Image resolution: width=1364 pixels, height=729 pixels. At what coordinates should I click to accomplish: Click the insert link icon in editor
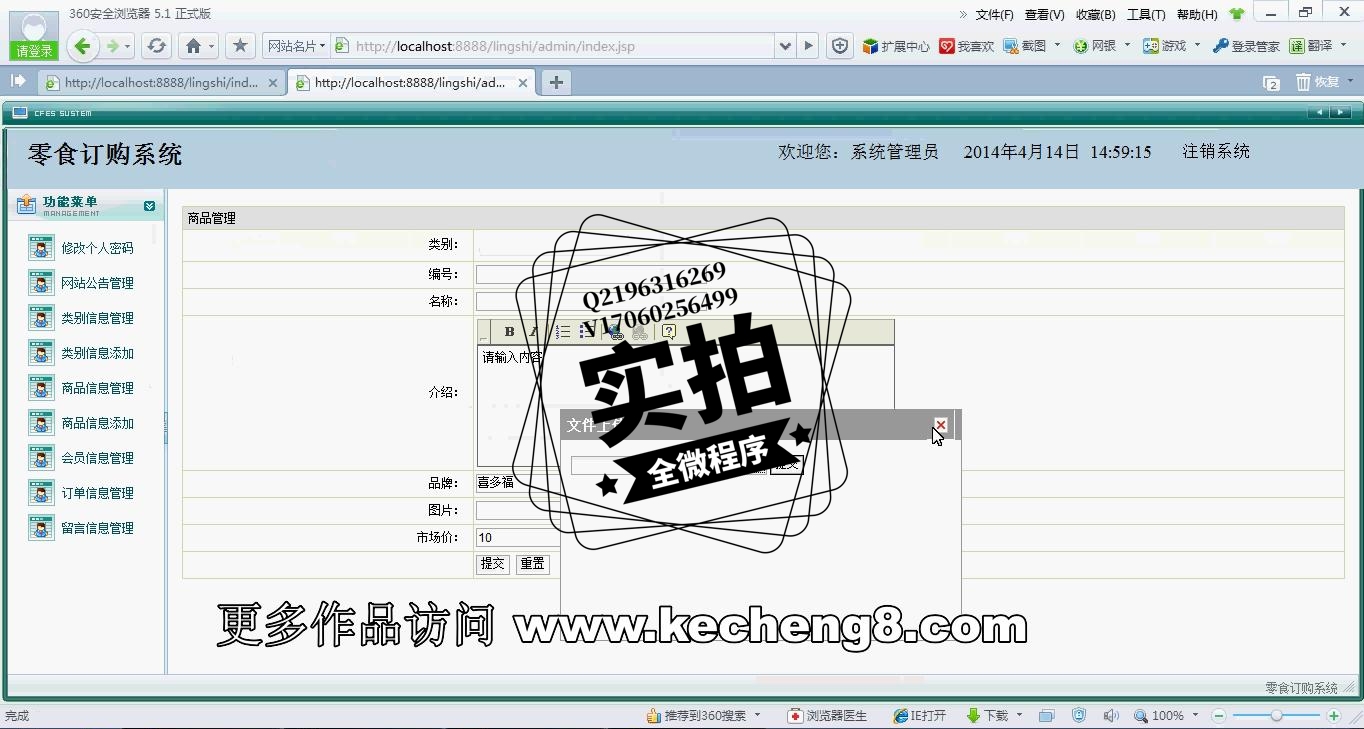(x=616, y=332)
